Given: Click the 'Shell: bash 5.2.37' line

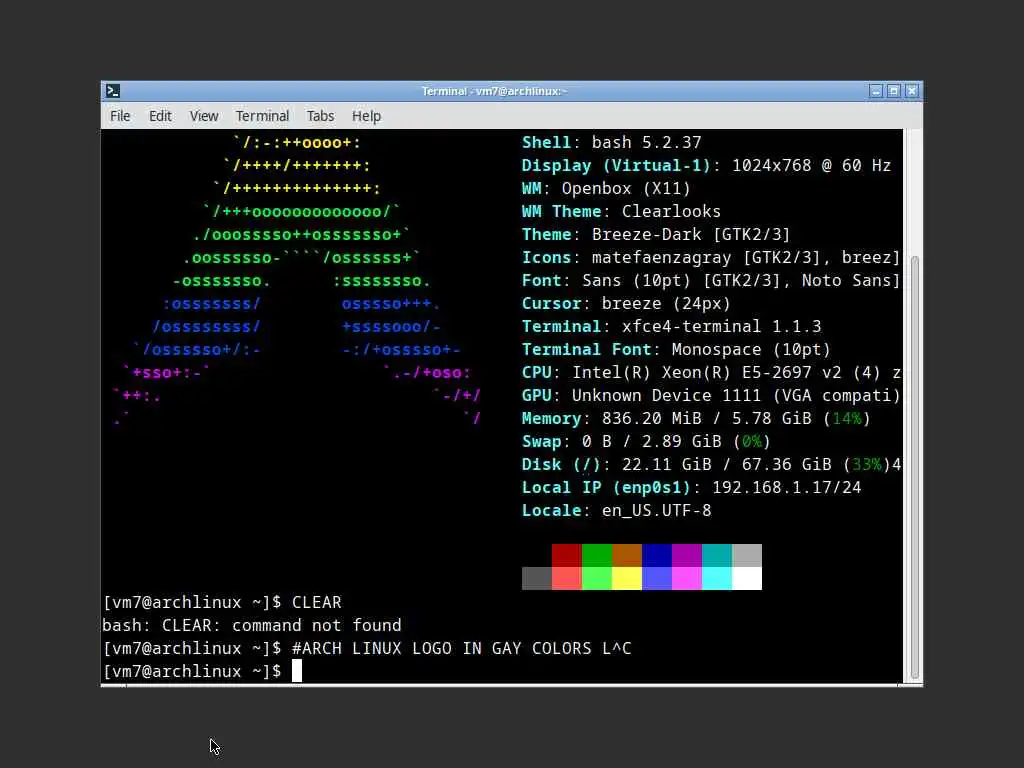Looking at the screenshot, I should [x=611, y=142].
